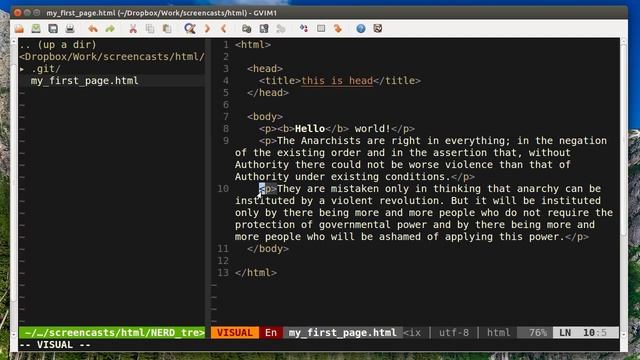Click the Open file toolbar icon
The image size is (640, 360).
[x=19, y=29]
